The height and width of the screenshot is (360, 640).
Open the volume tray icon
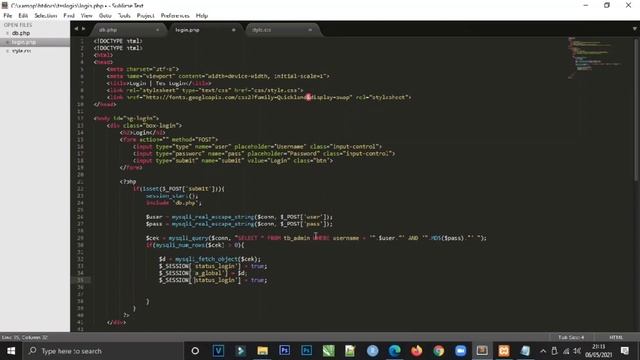tap(577, 351)
